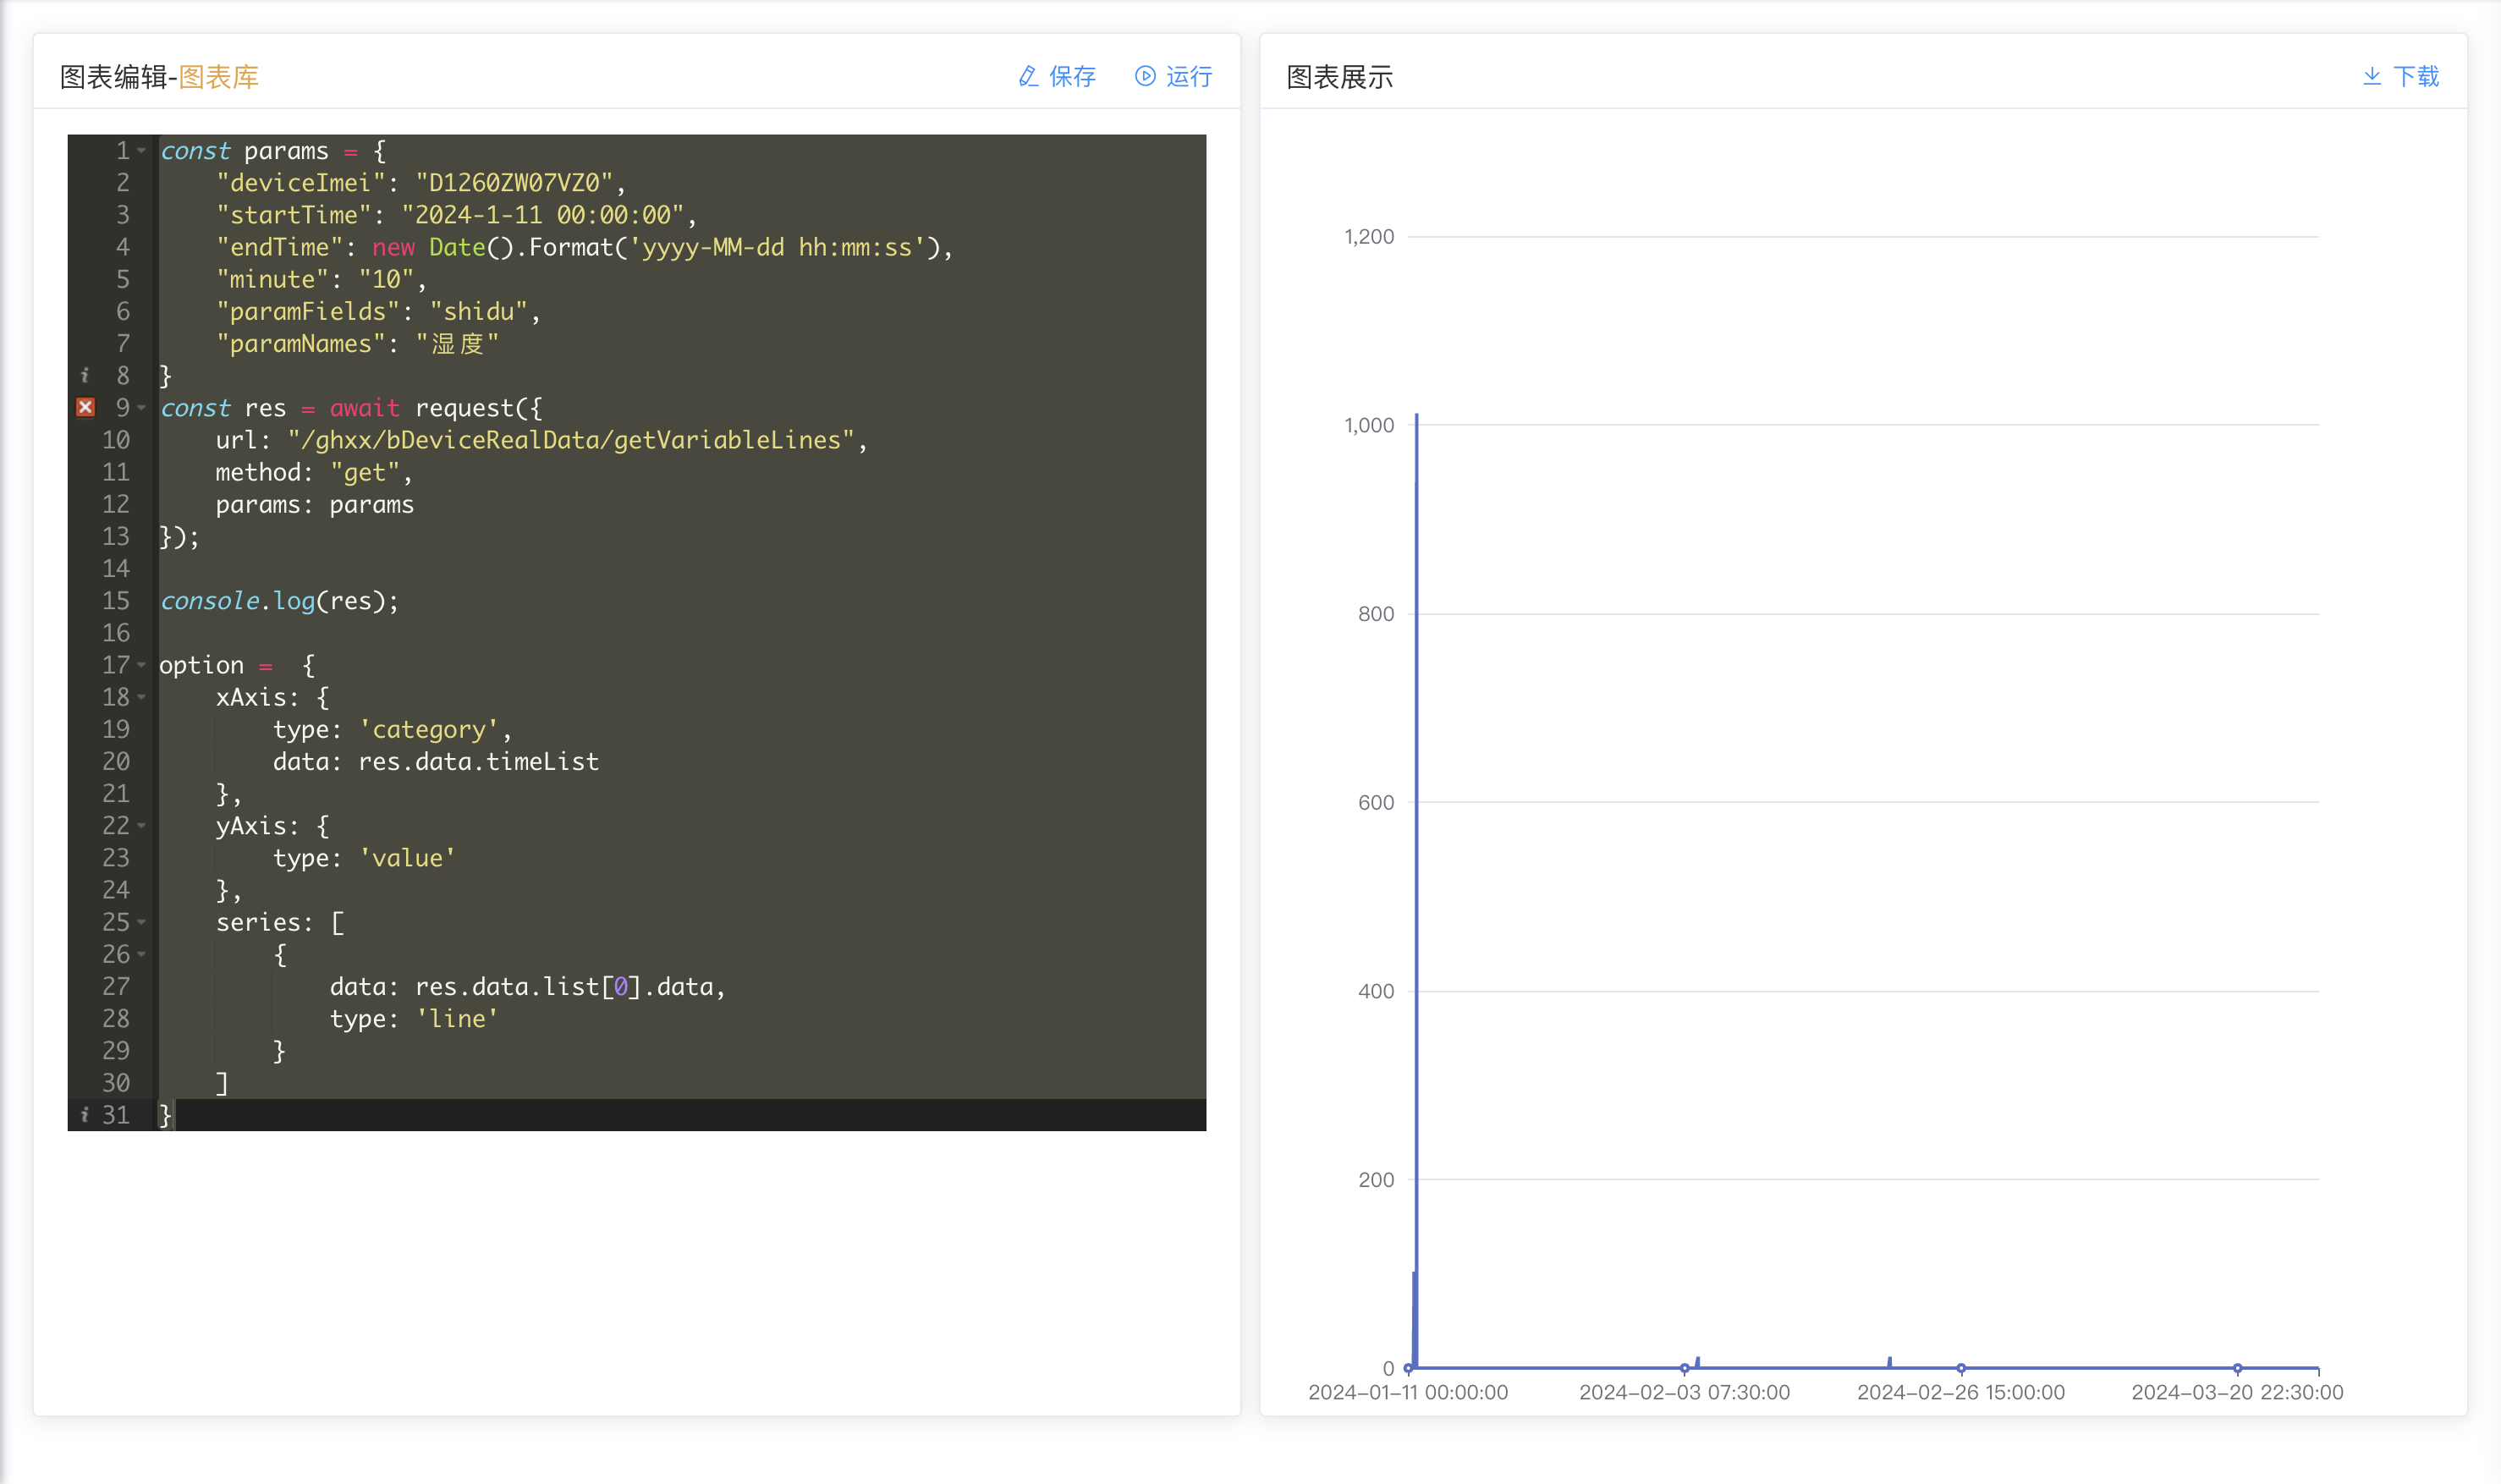Collapse the params object fold at line 1

141,151
